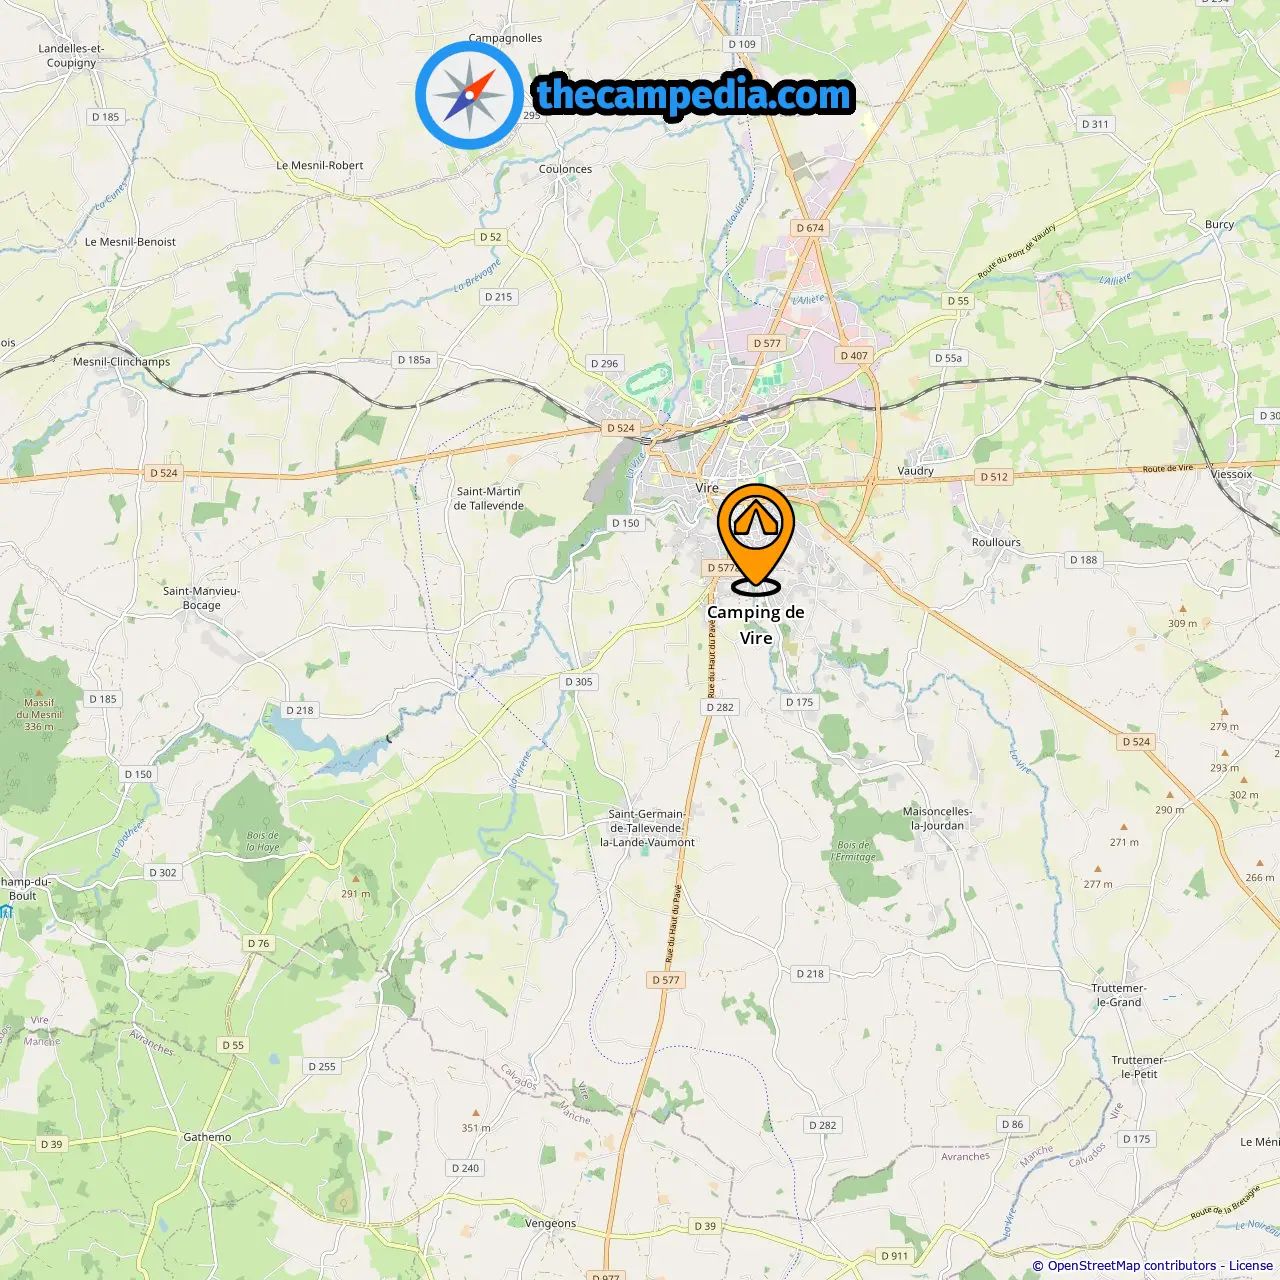Click the D 577 shield on Rue du Haut du Pavé
This screenshot has width=1280, height=1280.
click(666, 980)
